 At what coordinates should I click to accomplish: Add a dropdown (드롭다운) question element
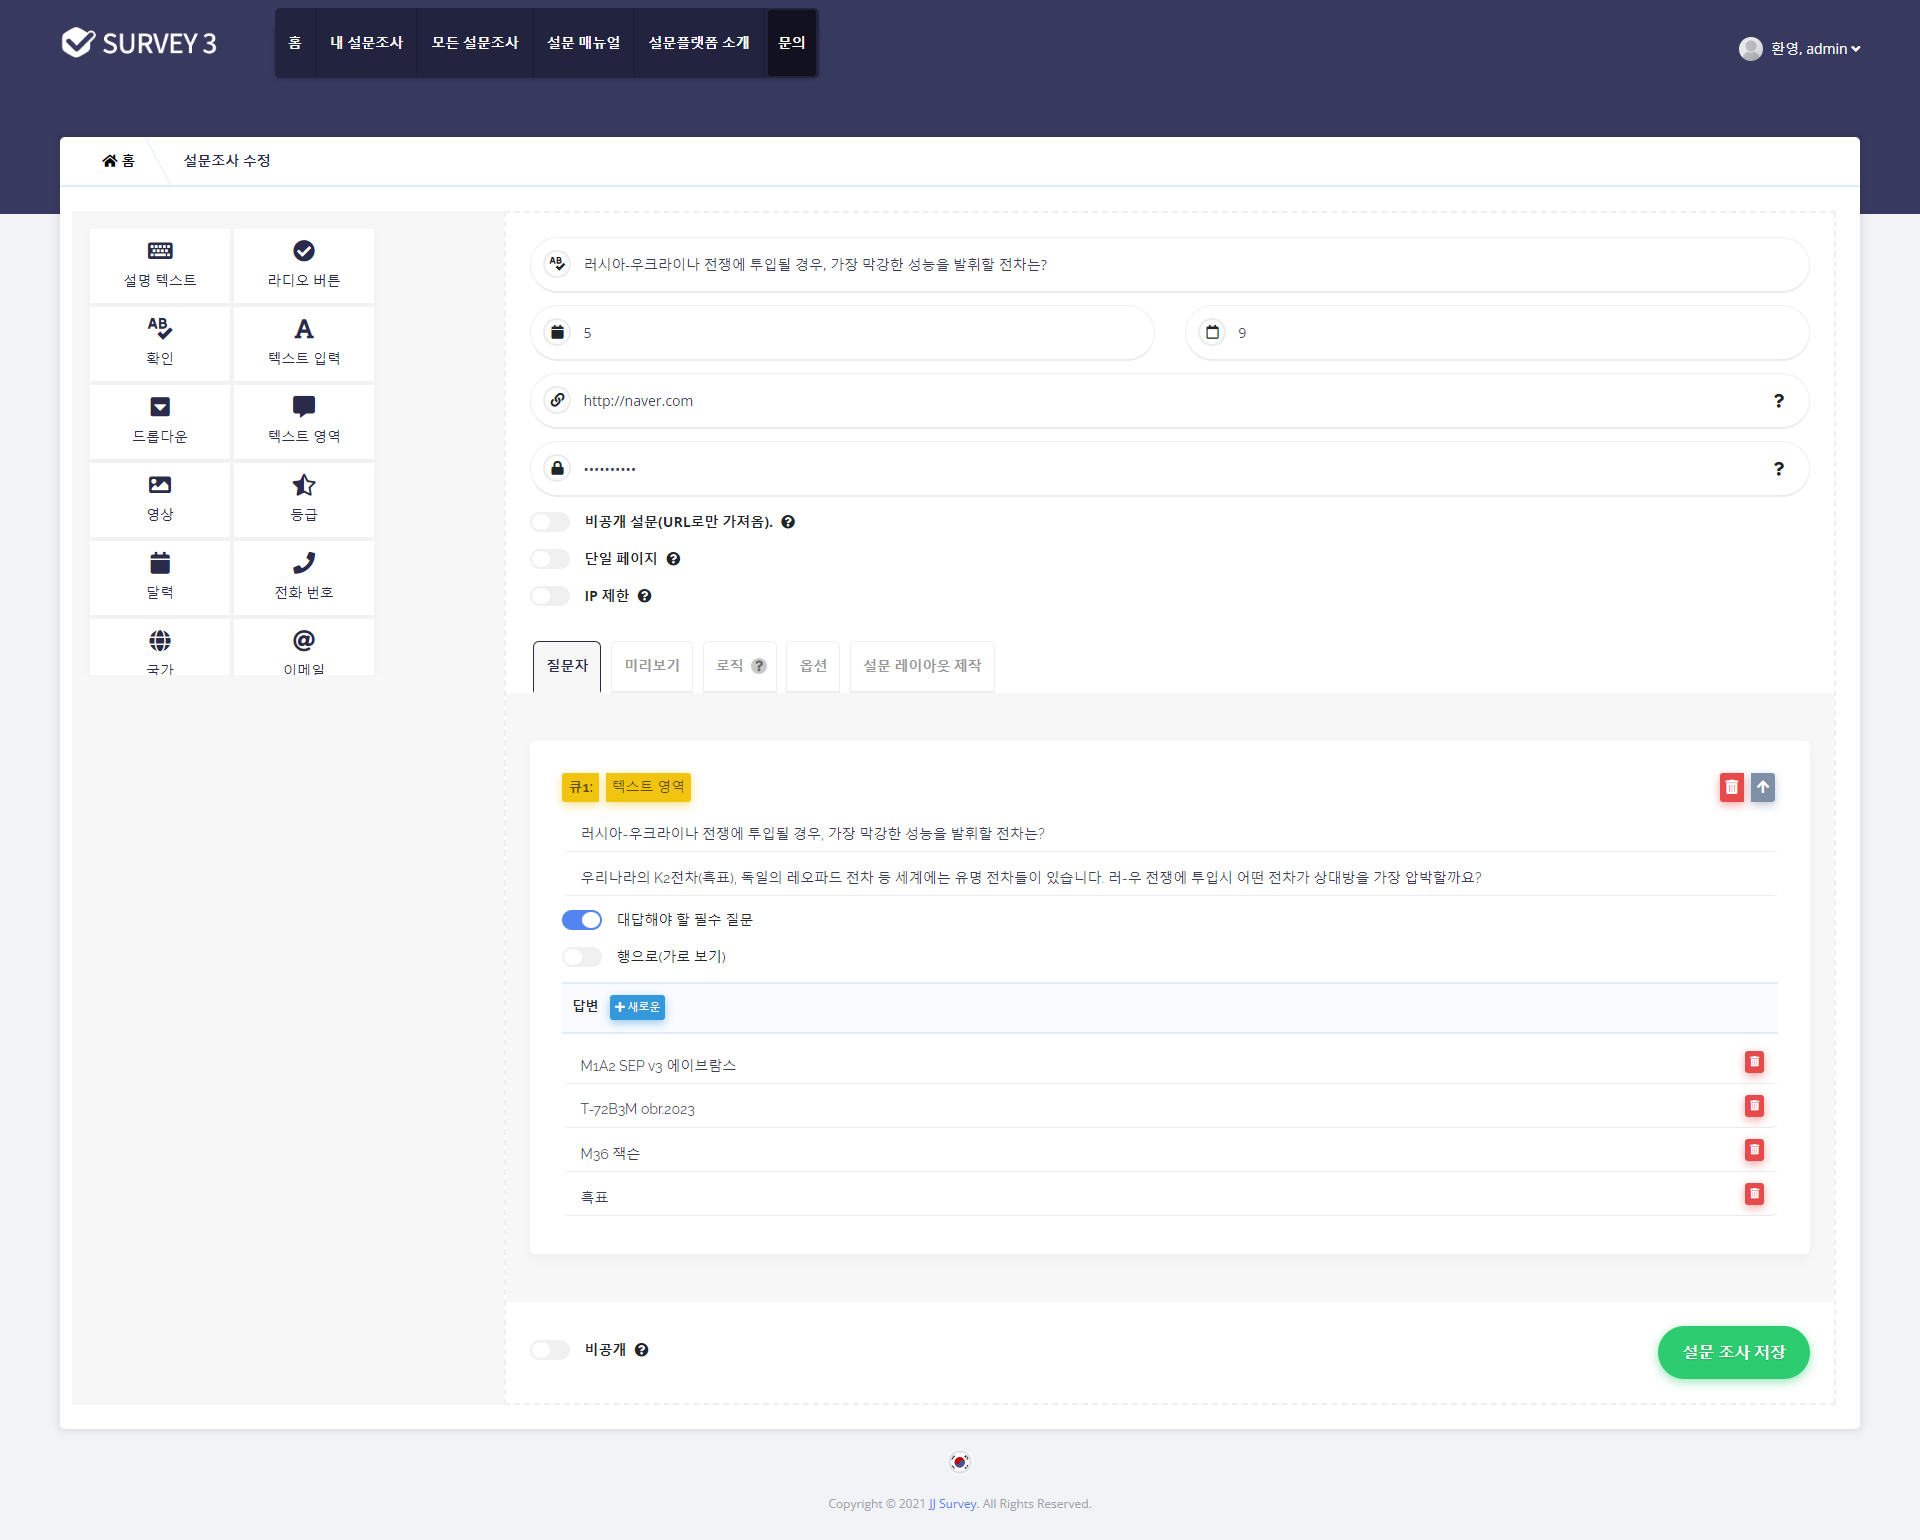tap(160, 420)
